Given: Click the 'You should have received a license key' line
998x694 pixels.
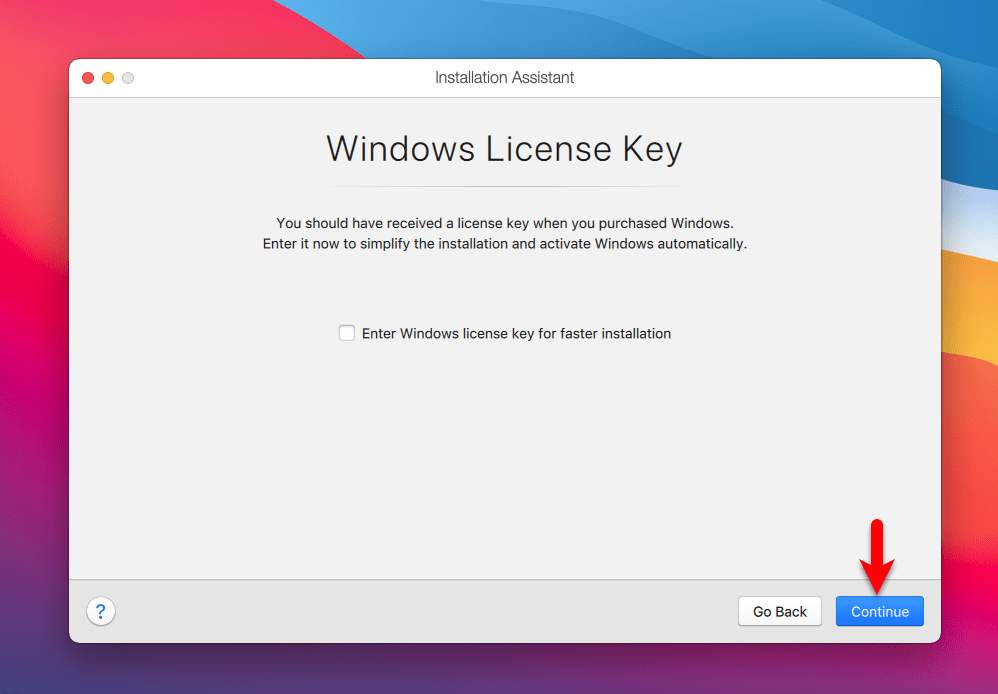Looking at the screenshot, I should point(505,223).
